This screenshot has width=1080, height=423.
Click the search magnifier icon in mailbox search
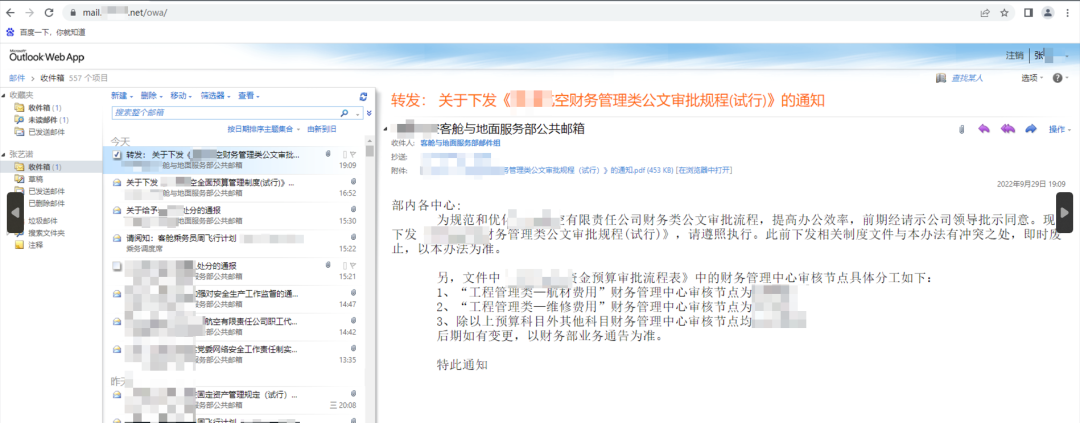345,112
